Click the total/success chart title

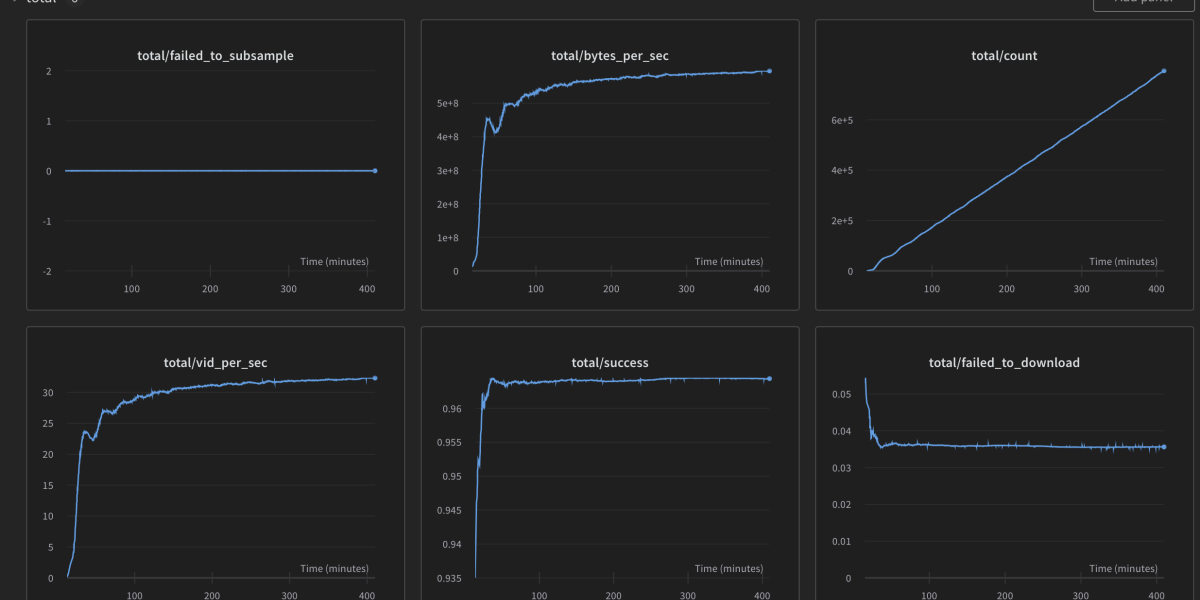609,363
